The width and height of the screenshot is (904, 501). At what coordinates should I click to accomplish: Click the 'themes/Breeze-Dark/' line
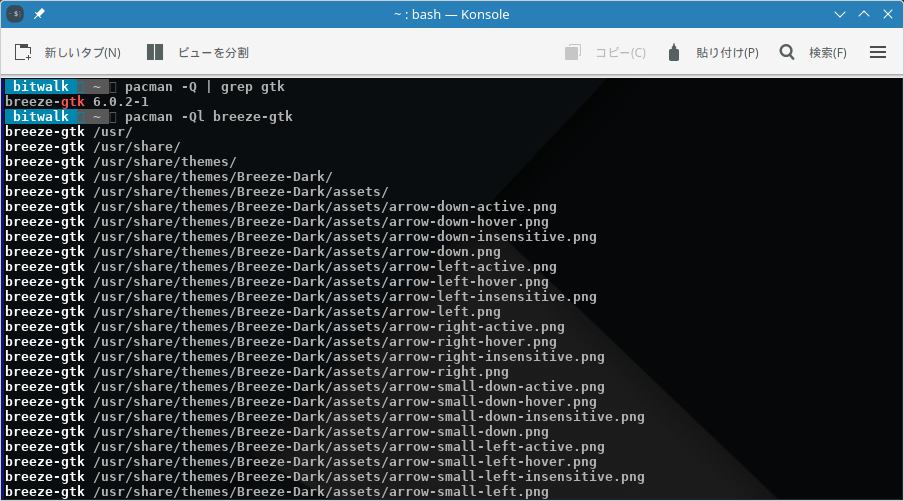[x=168, y=176]
